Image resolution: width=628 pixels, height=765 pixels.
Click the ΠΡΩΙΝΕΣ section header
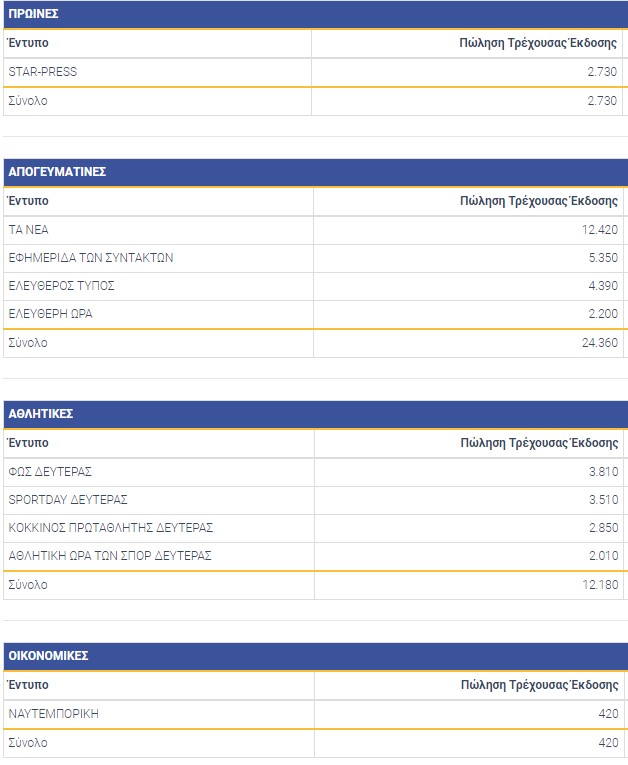[33, 14]
